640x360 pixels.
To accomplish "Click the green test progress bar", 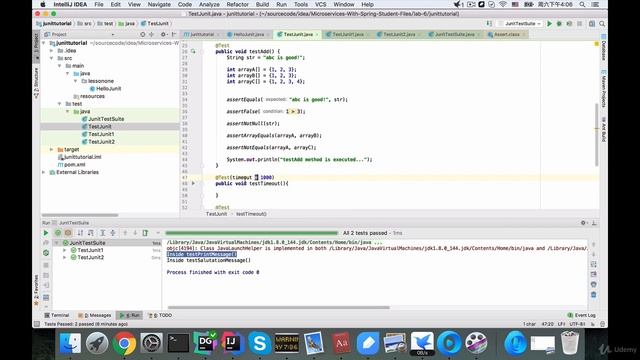I will tap(251, 233).
